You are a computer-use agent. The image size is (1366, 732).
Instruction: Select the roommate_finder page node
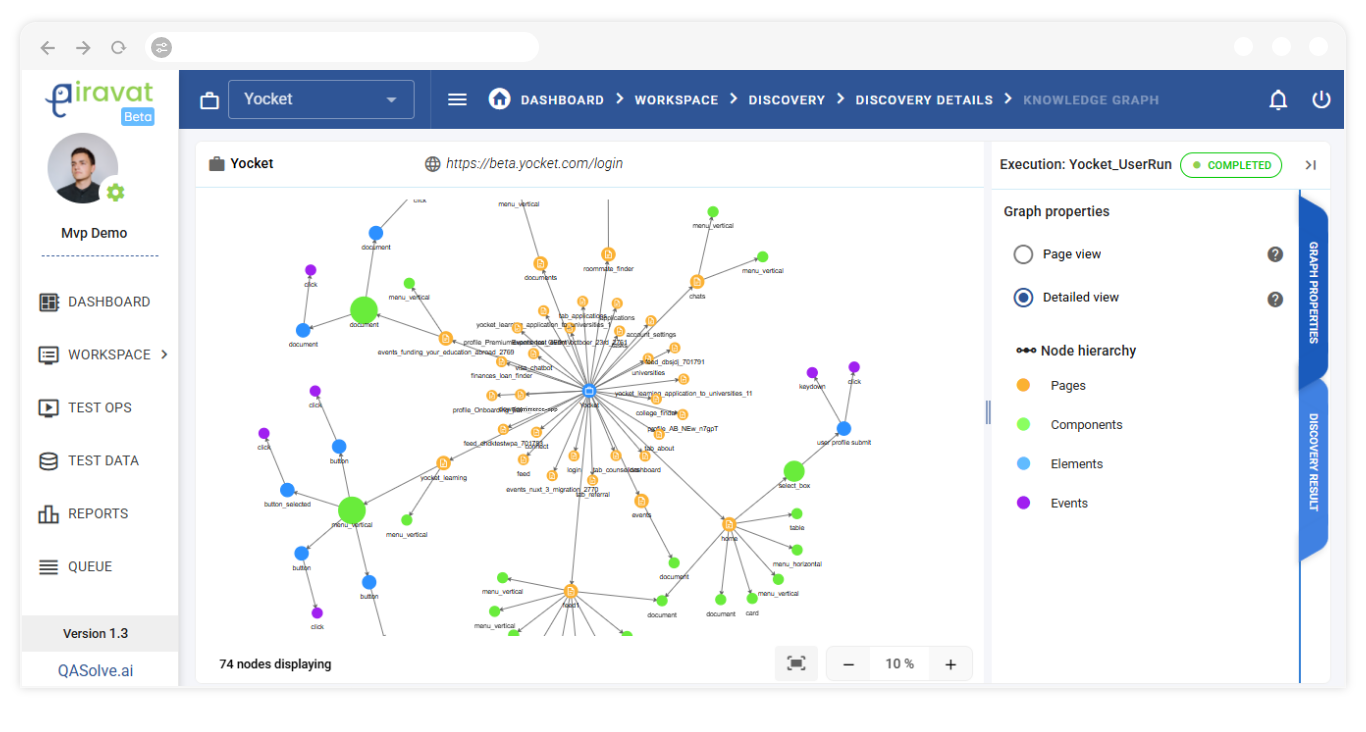point(608,254)
